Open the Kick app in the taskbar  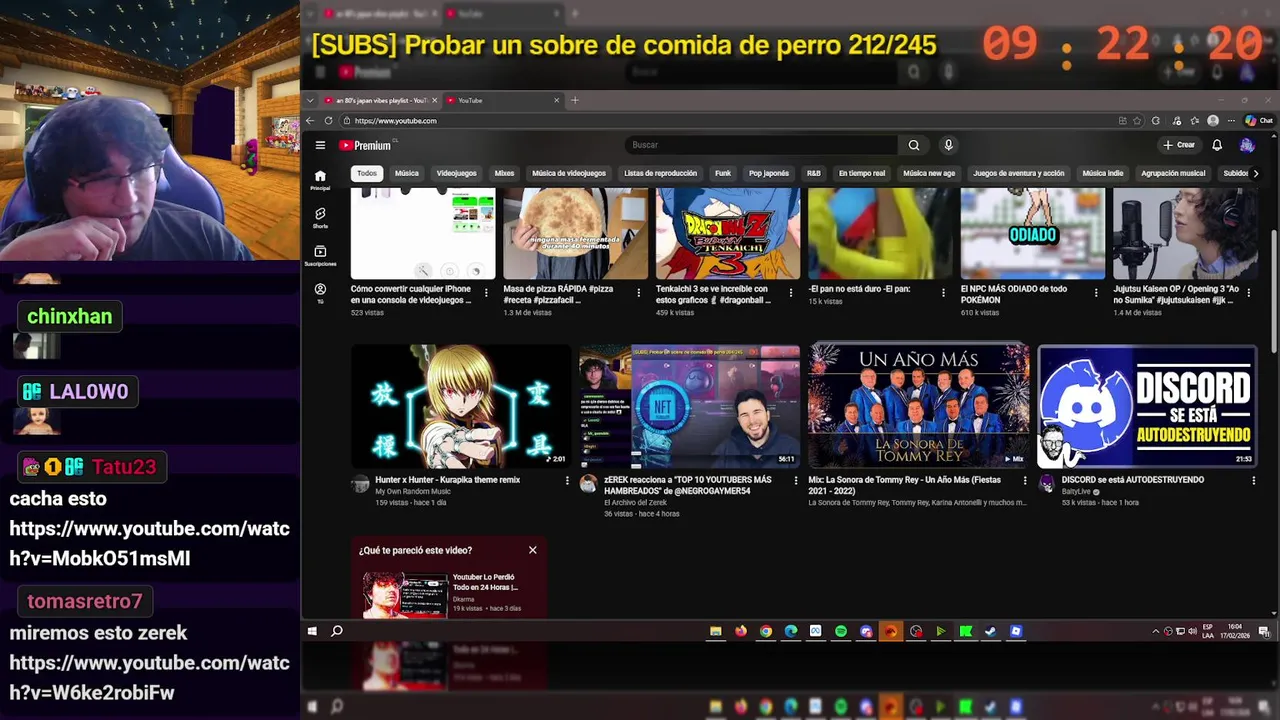tap(965, 631)
